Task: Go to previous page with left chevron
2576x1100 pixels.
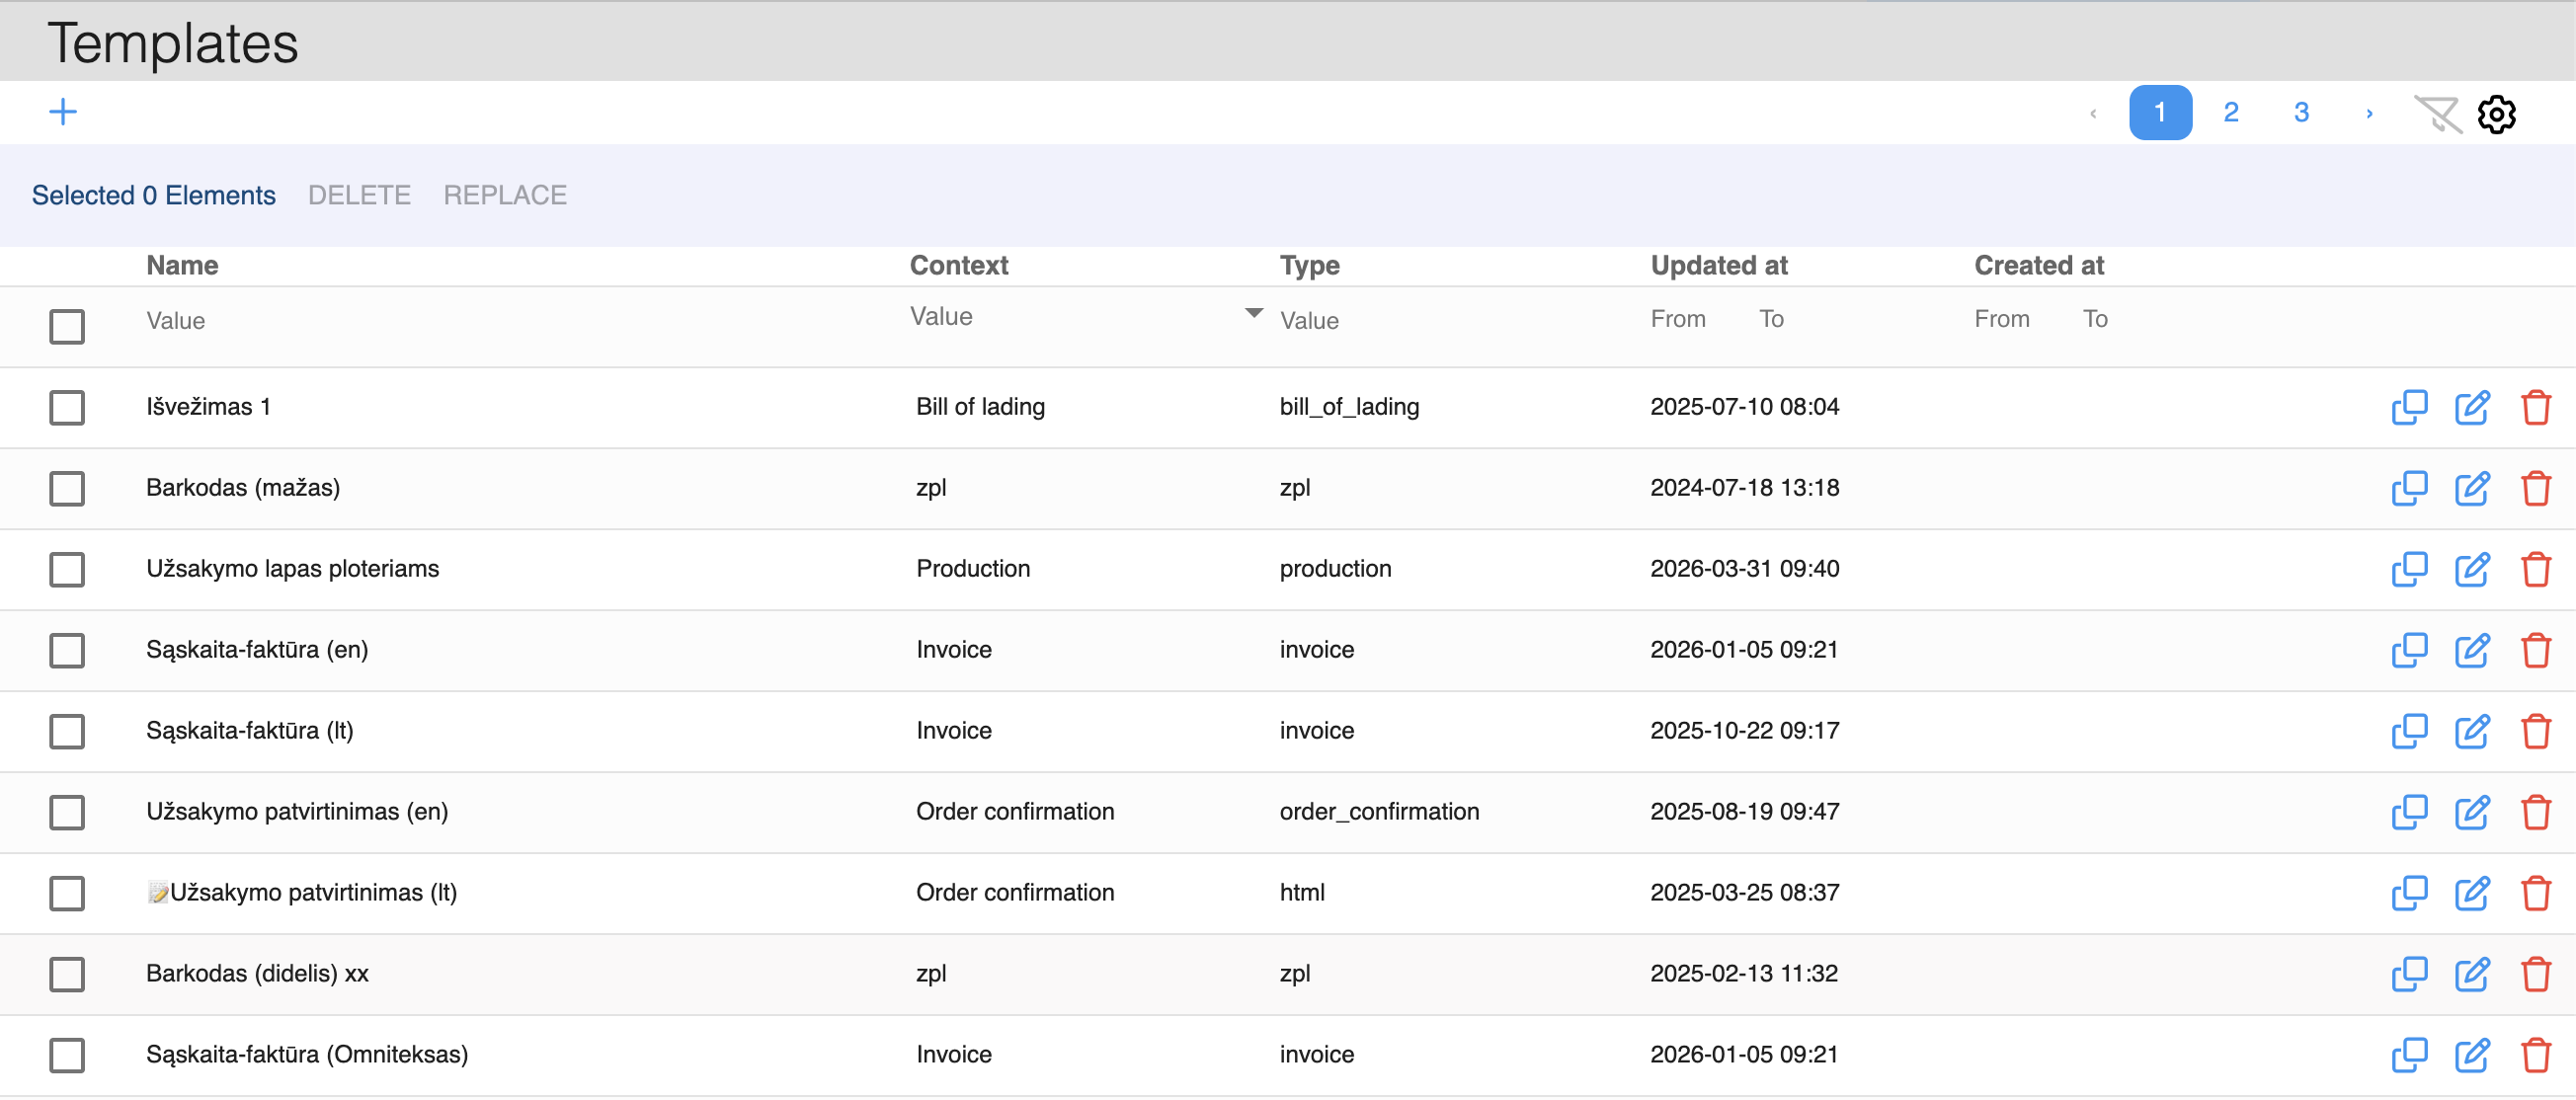Action: (x=2093, y=113)
